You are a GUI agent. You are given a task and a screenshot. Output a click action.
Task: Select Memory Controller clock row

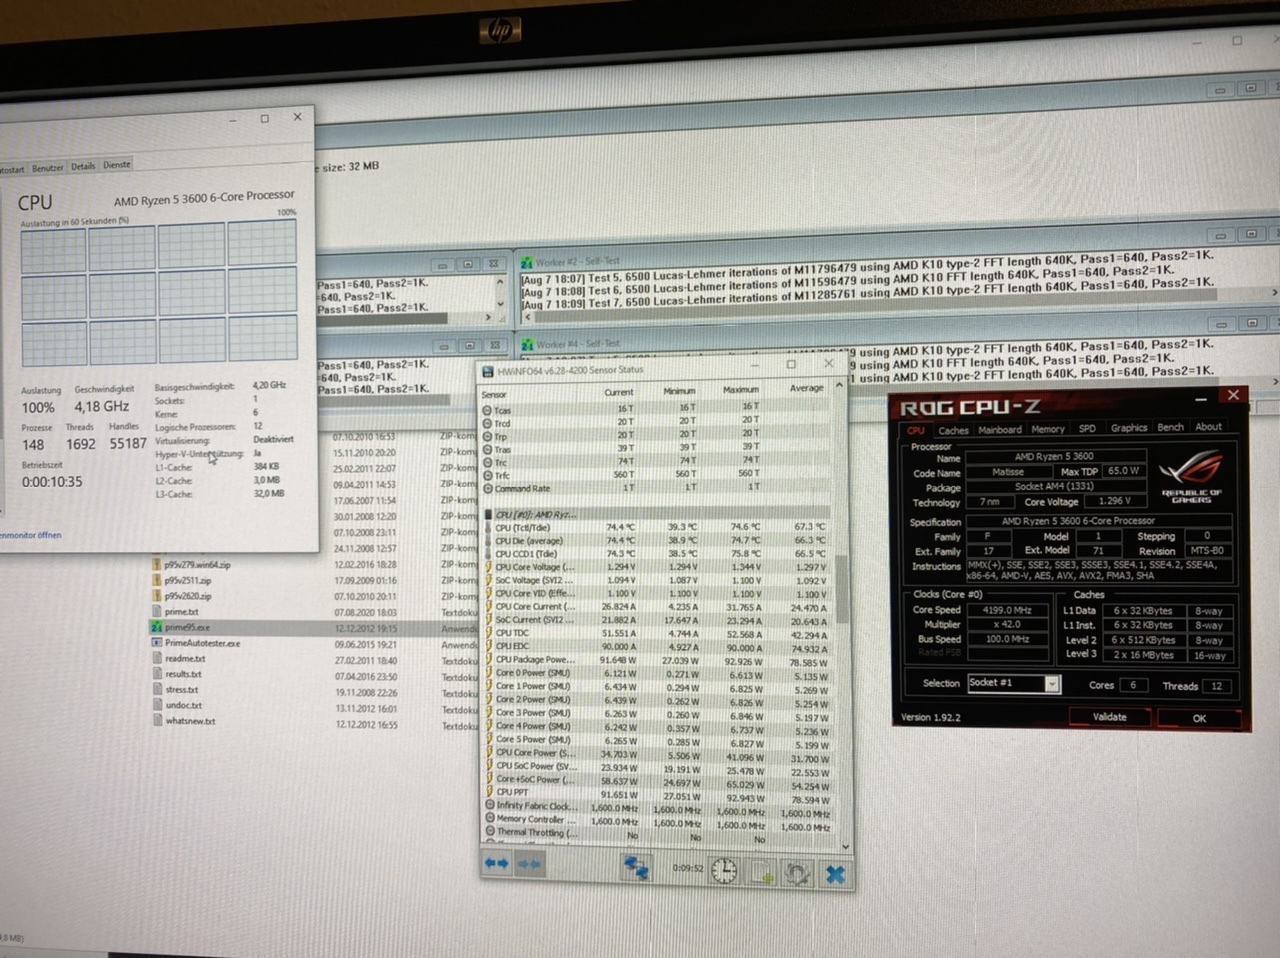(657, 820)
